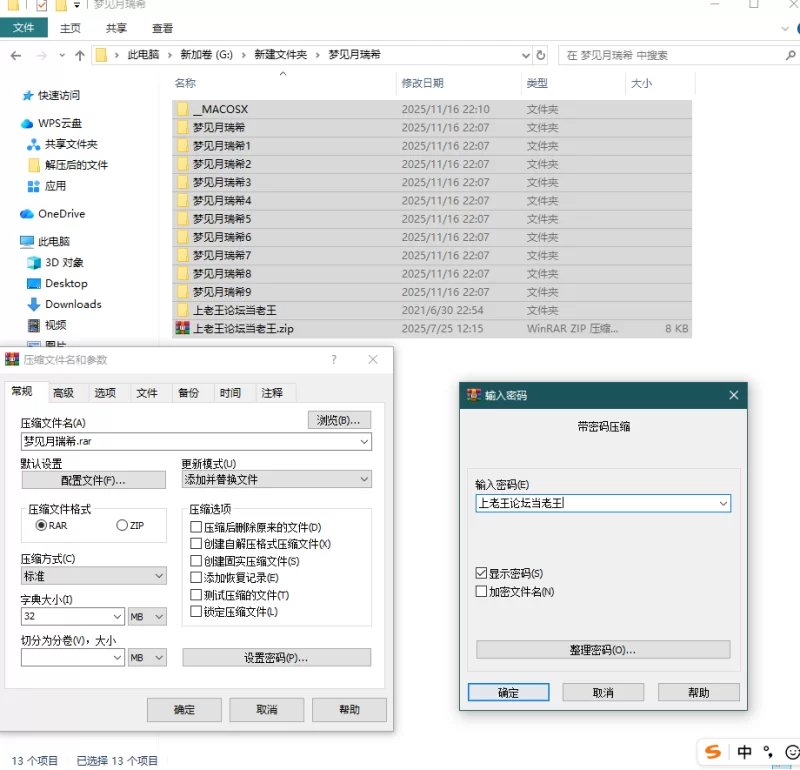This screenshot has height=770, width=800.
Task: Click the 设置密码 button
Action: [x=276, y=658]
